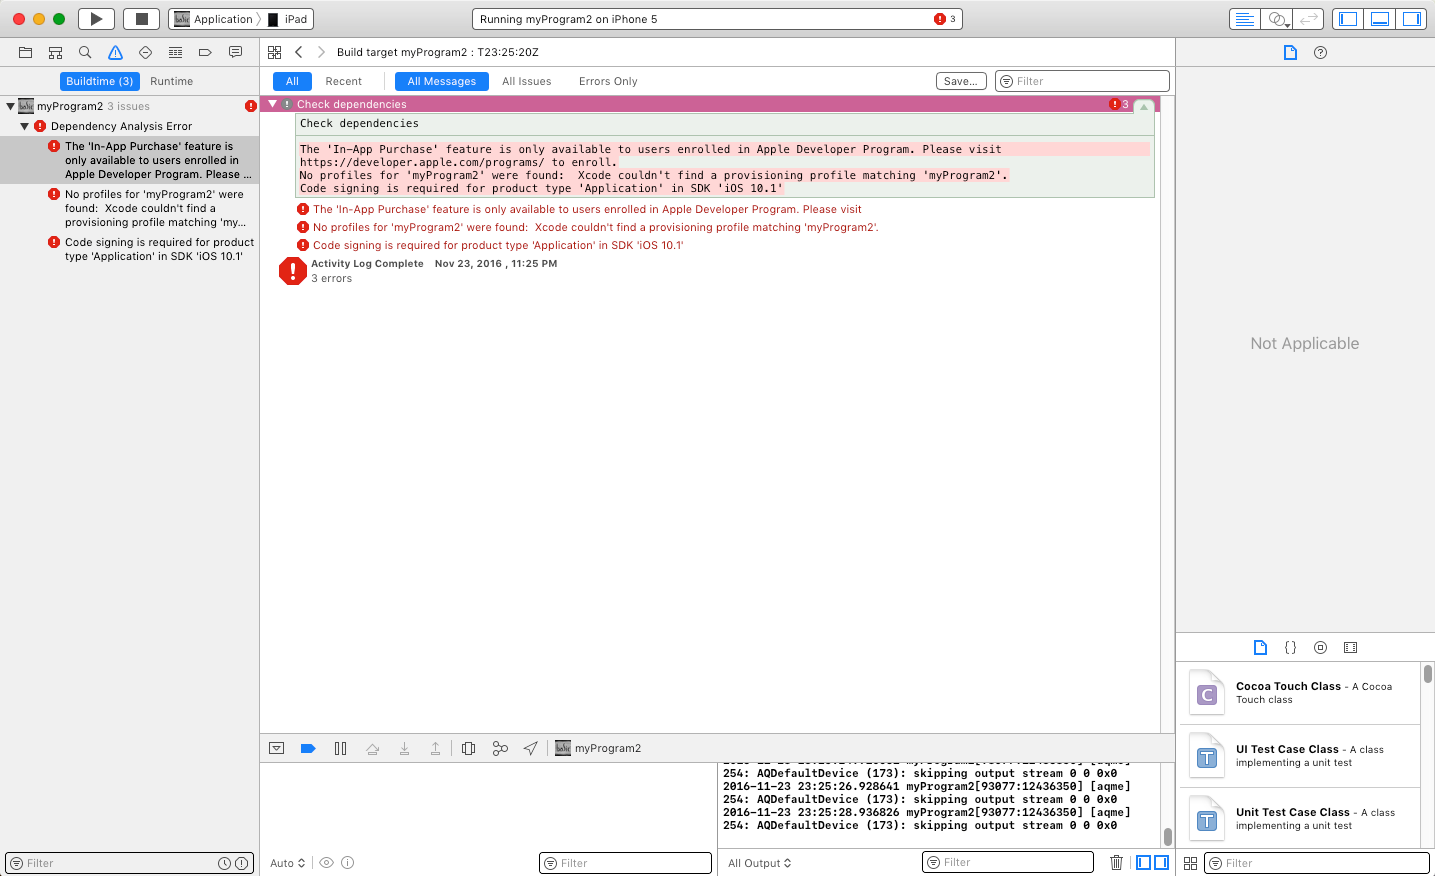This screenshot has width=1435, height=876.
Task: Collapse the myProgram2 issues tree
Action: tap(10, 106)
